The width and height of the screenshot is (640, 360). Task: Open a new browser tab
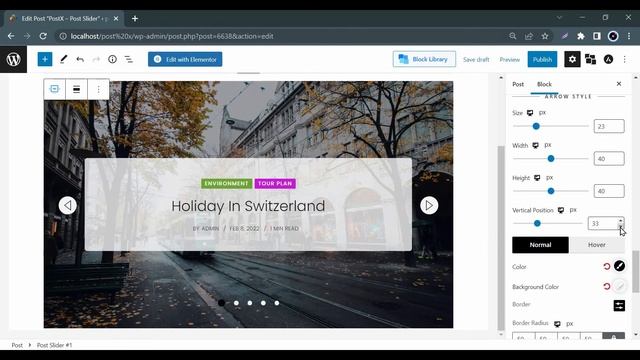click(135, 18)
